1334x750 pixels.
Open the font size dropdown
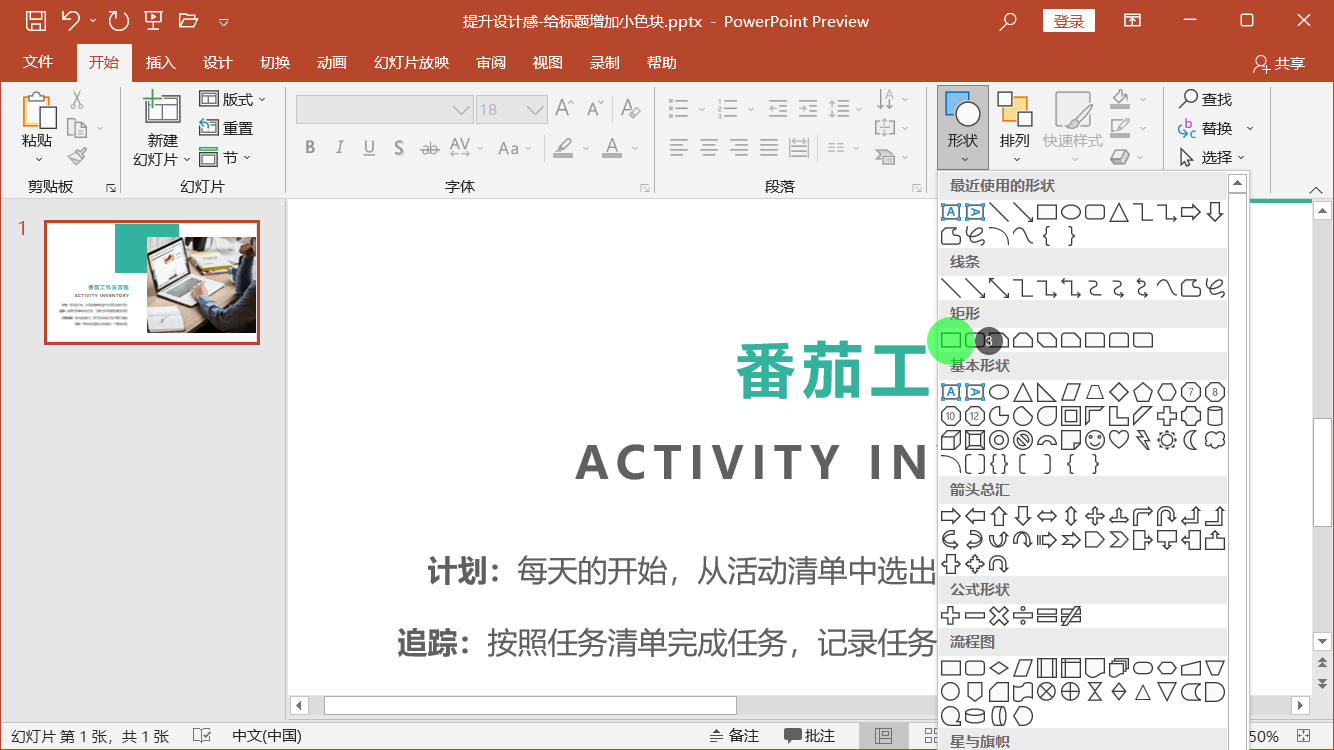(536, 109)
